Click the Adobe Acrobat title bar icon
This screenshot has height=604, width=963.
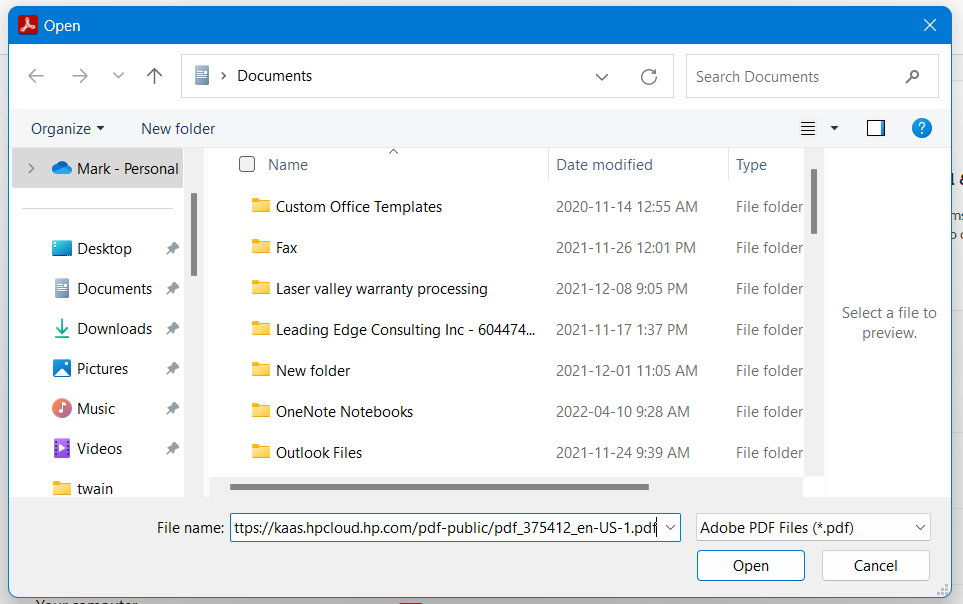click(27, 24)
